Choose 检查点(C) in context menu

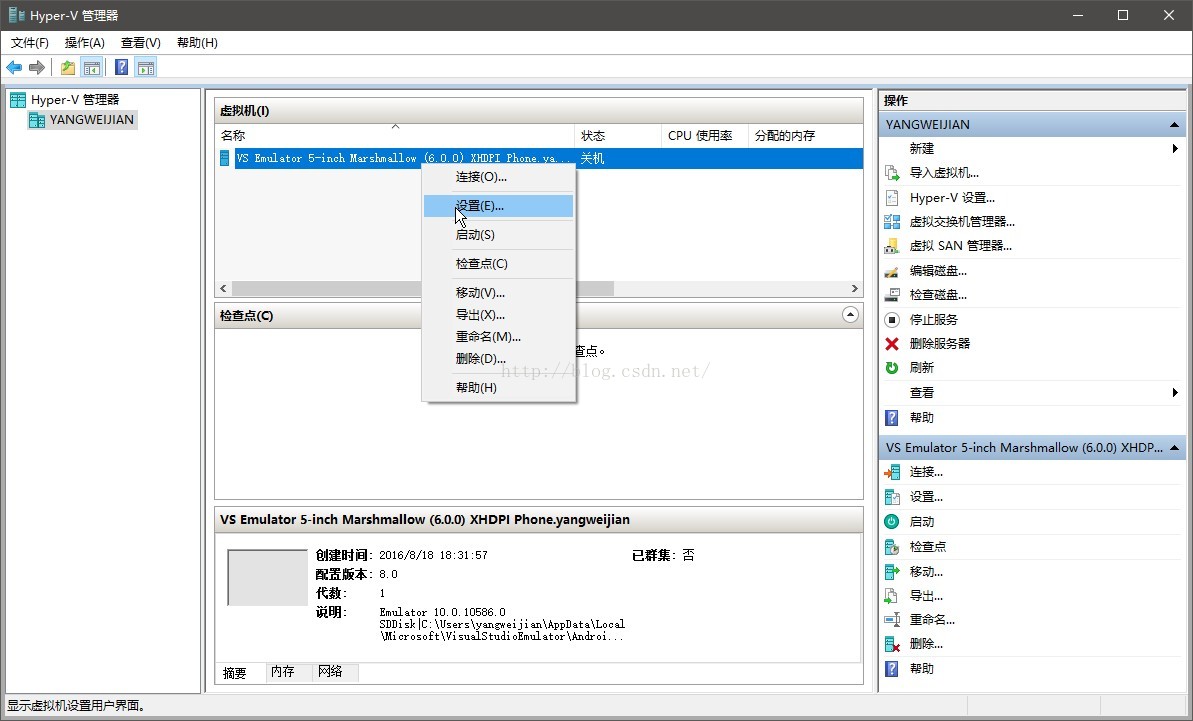point(498,264)
